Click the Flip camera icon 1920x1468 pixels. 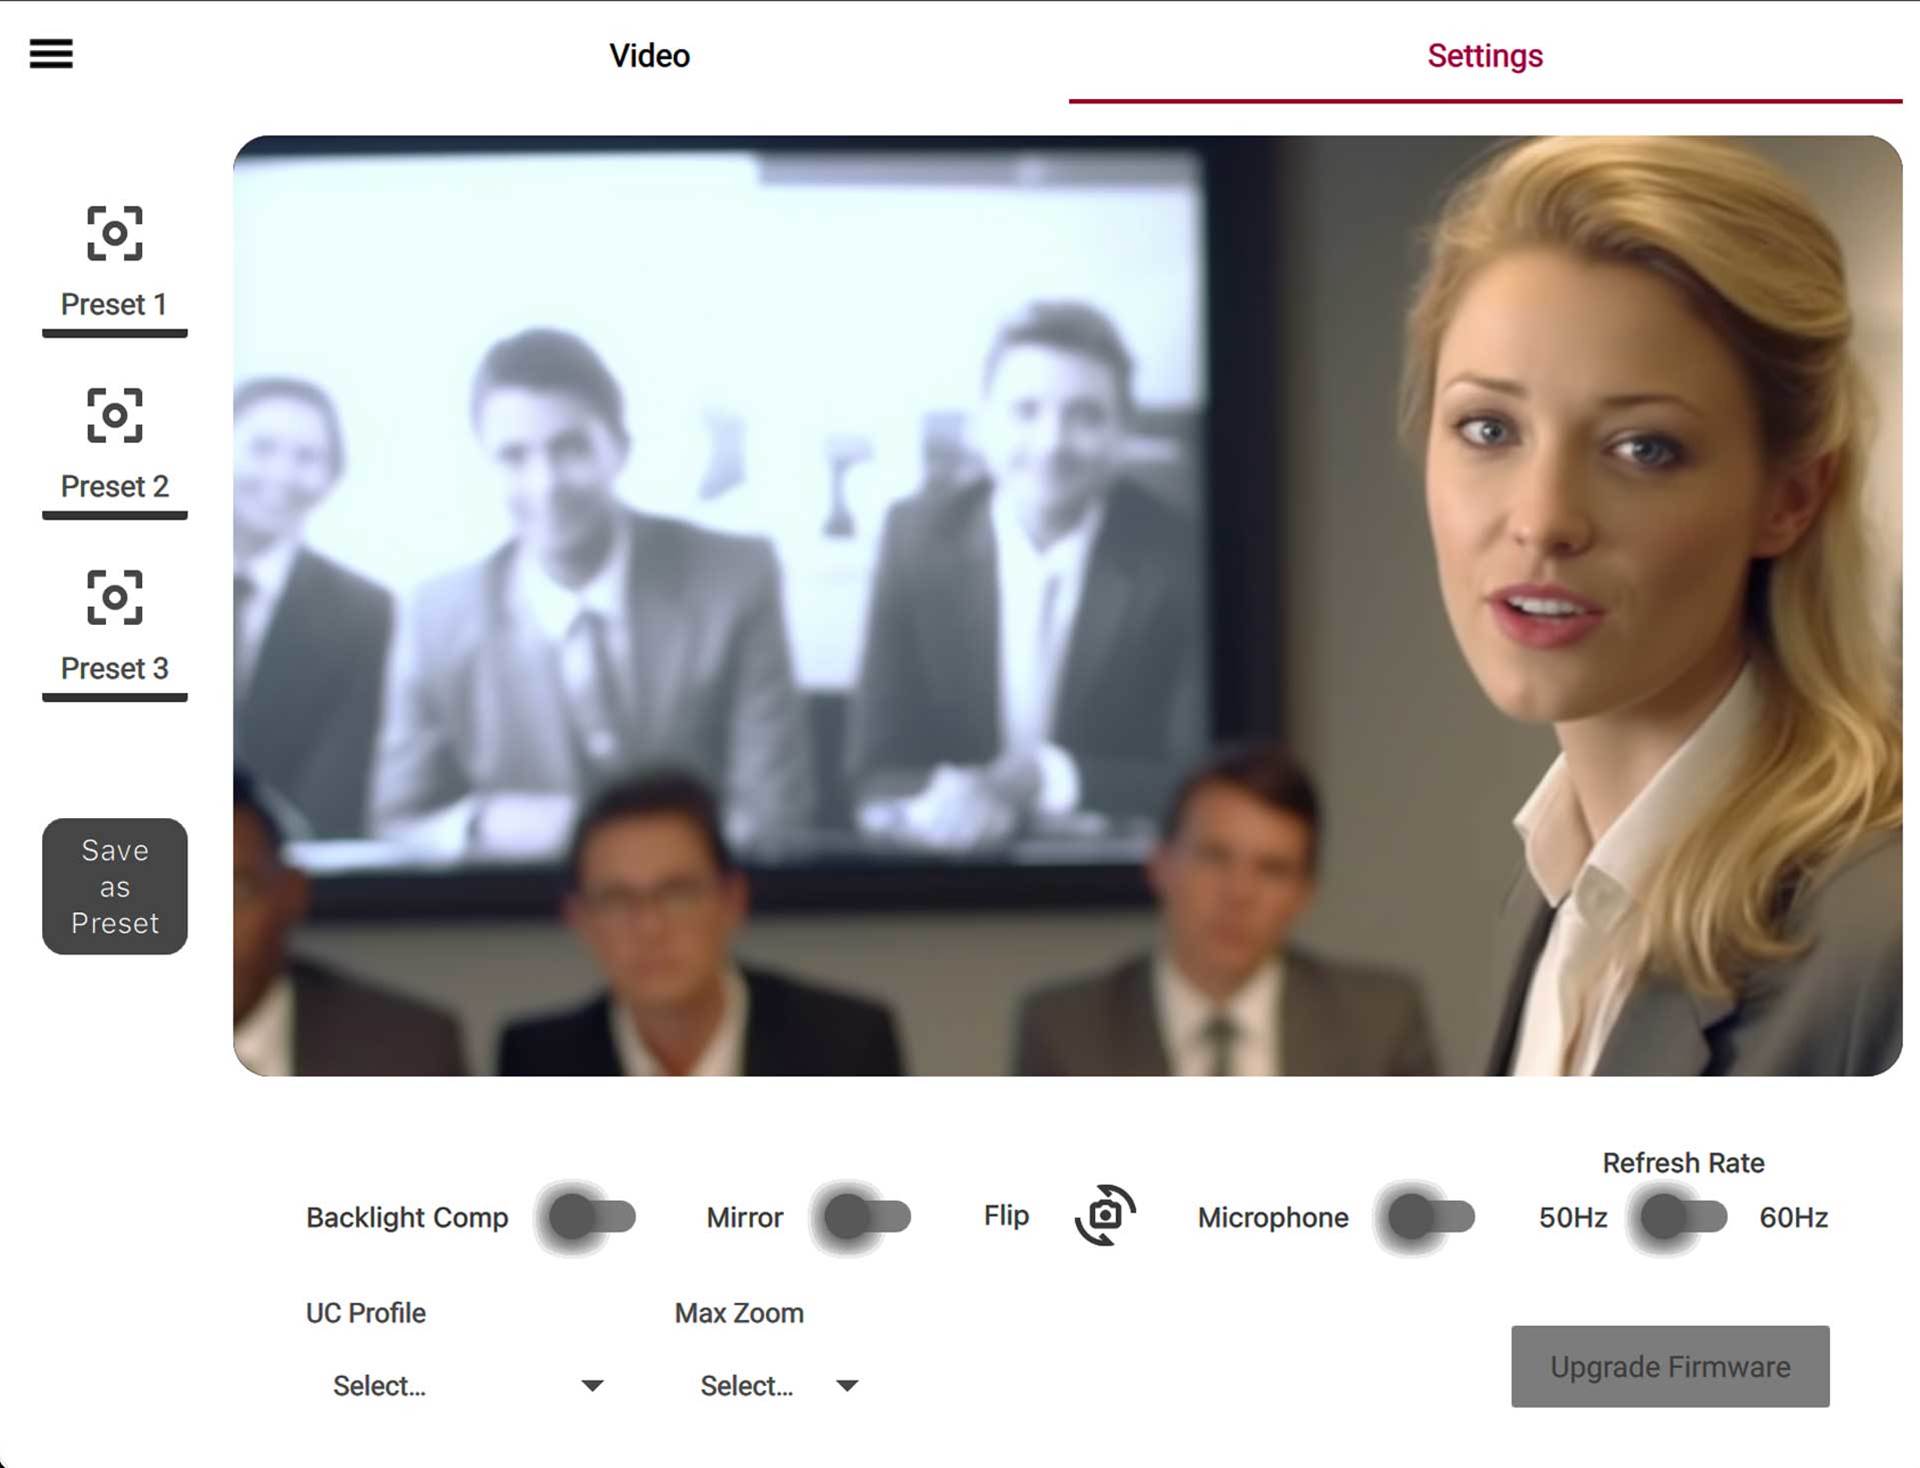tap(1105, 1215)
